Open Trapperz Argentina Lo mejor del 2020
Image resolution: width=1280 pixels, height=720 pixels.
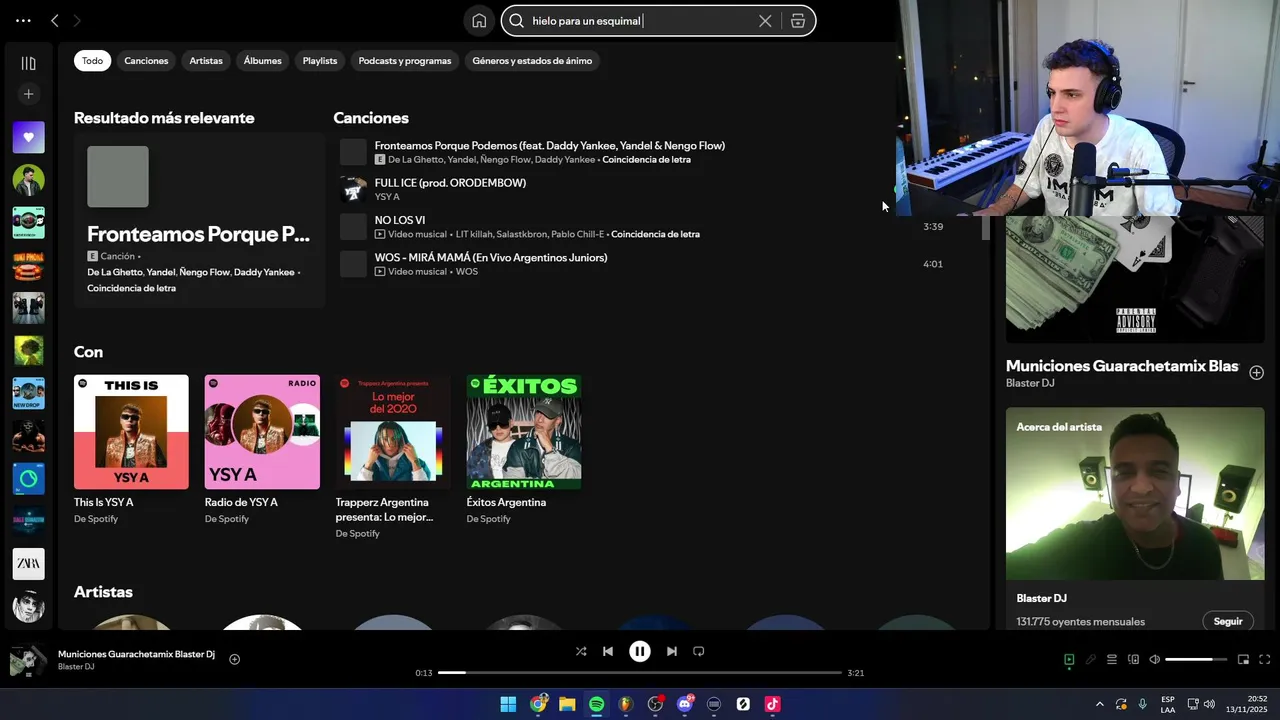coord(393,458)
